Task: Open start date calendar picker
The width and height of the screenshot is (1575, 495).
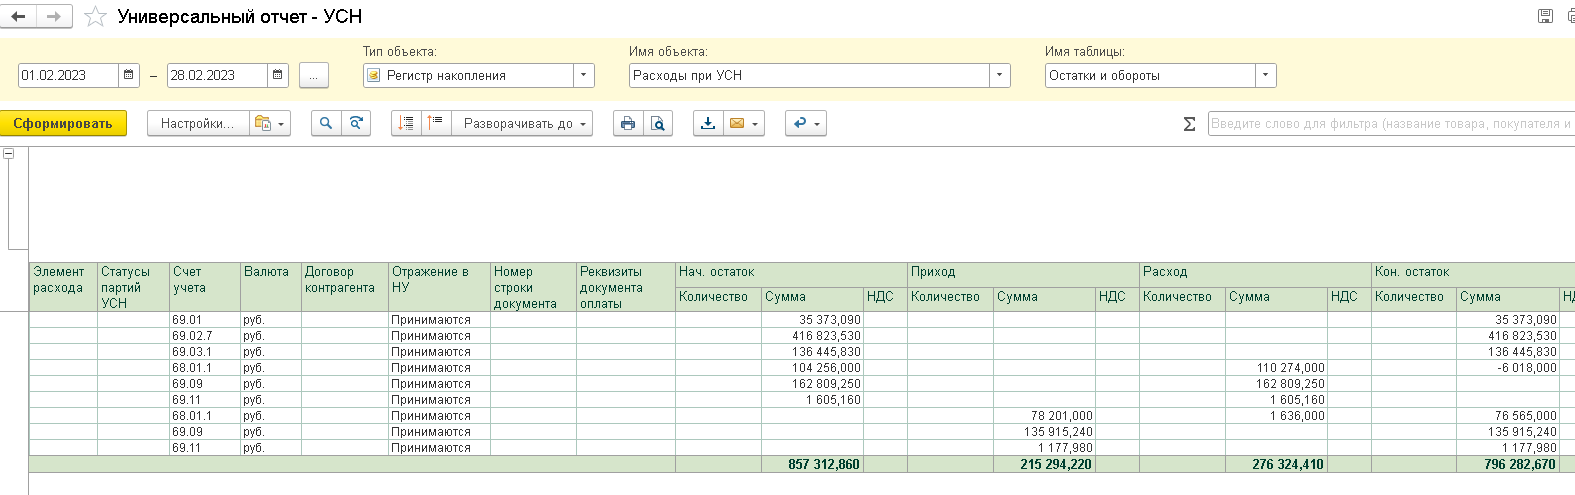Action: pos(129,75)
